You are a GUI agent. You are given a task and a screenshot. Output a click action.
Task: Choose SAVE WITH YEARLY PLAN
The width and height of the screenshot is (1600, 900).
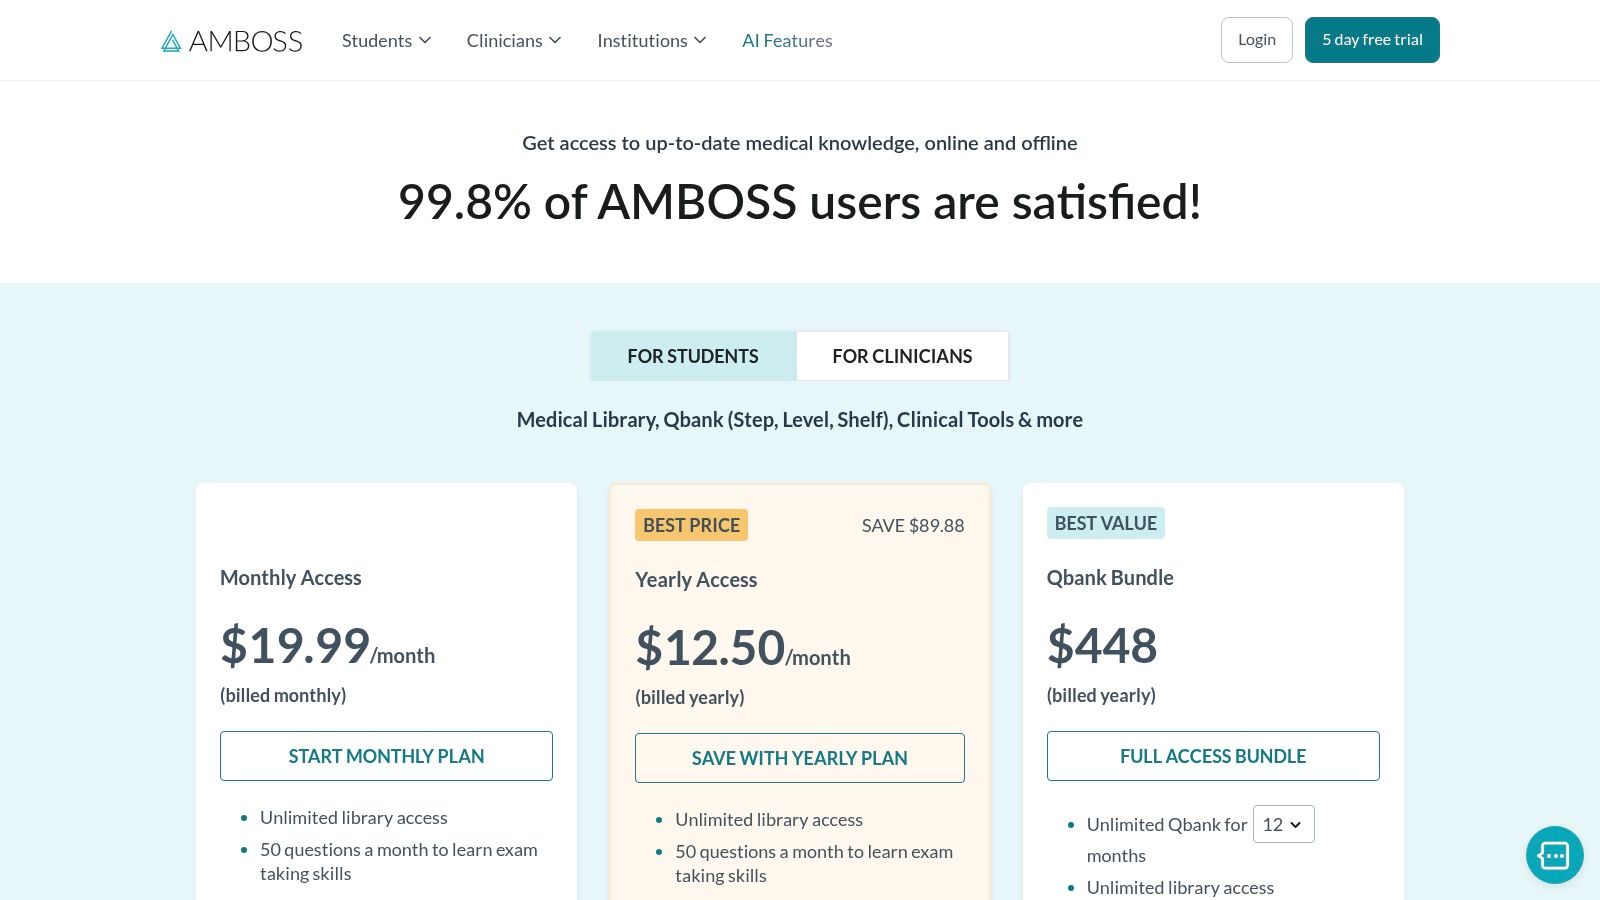799,757
